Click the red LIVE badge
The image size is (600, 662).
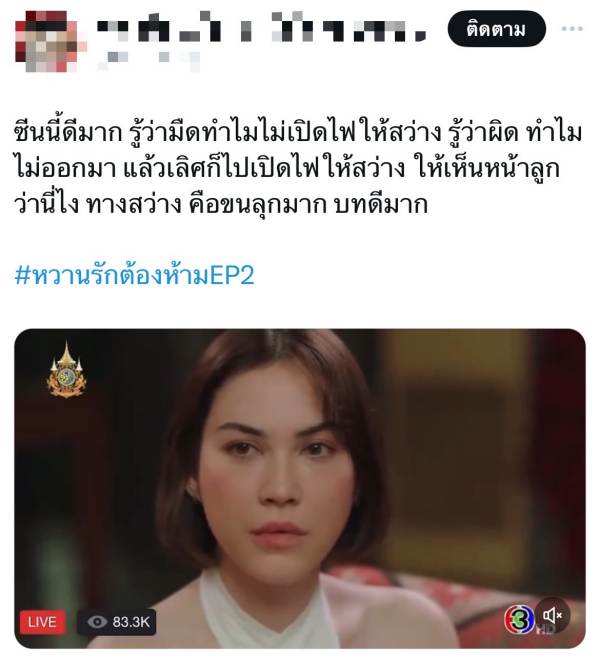(x=42, y=622)
